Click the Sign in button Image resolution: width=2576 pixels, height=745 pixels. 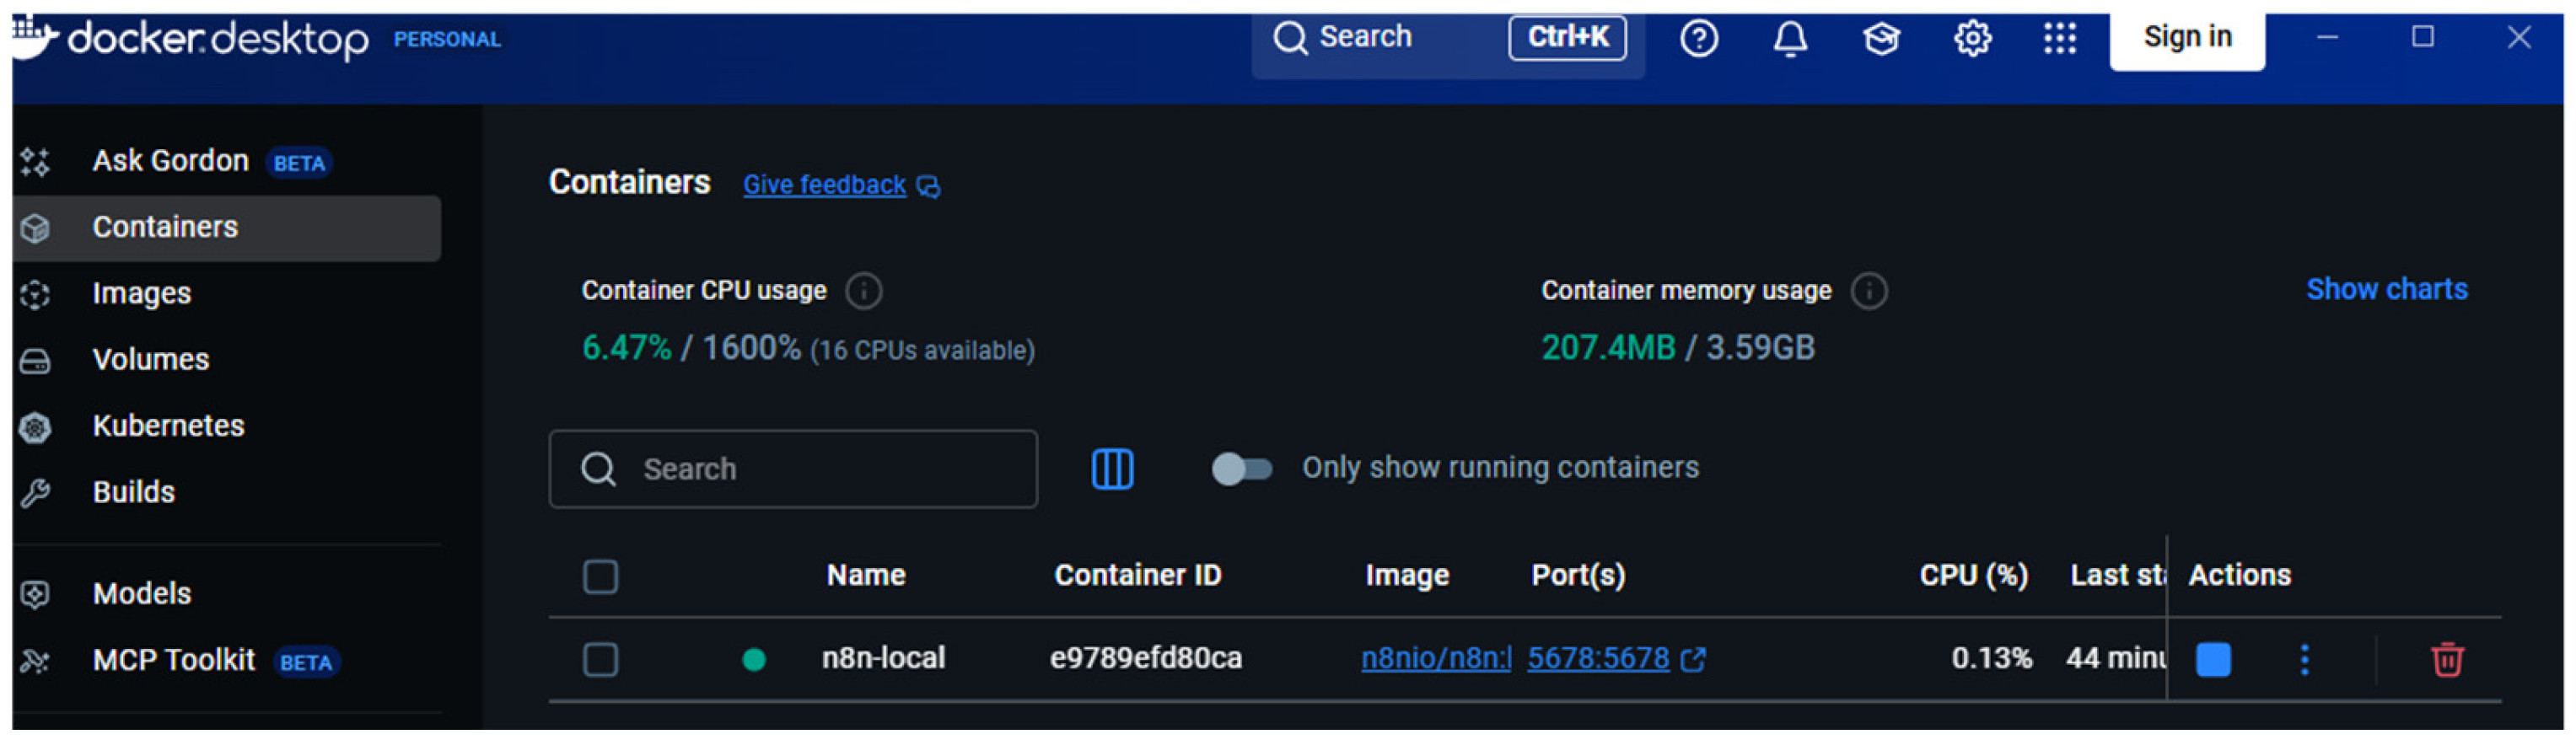(x=2187, y=38)
